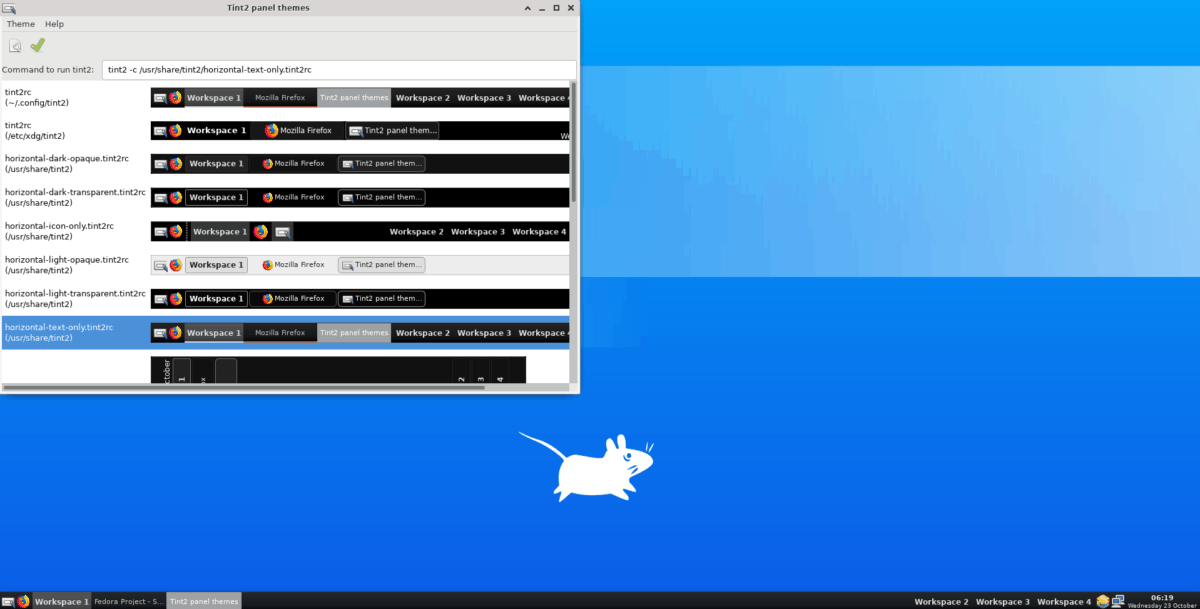1200x609 pixels.
Task: Open the Theme menu
Action: point(19,23)
